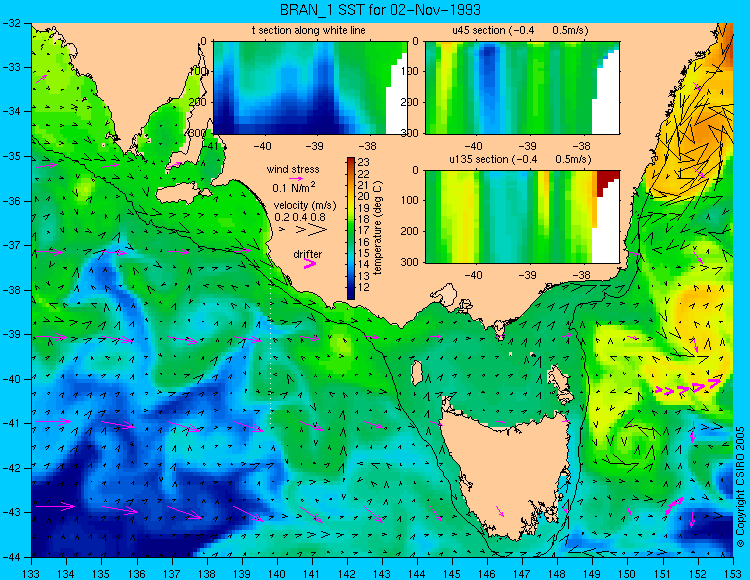
Task: Click the "Copyright CSIRO 2005" vertical text
Action: 740,487
